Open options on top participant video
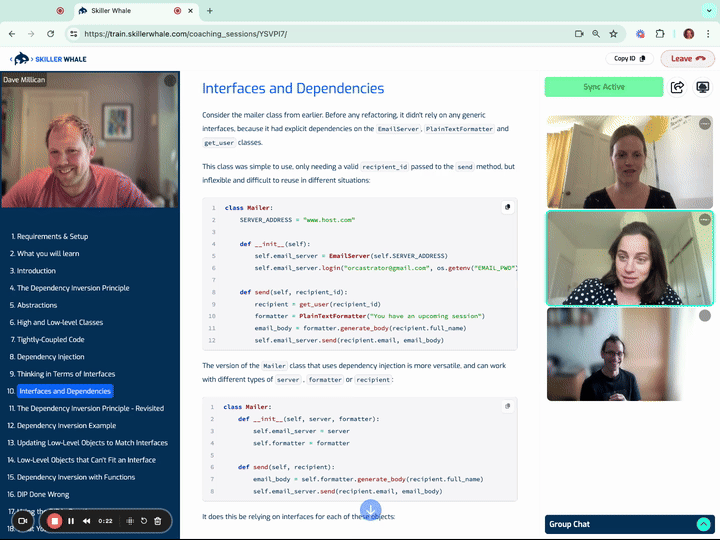720x540 pixels. tap(704, 124)
